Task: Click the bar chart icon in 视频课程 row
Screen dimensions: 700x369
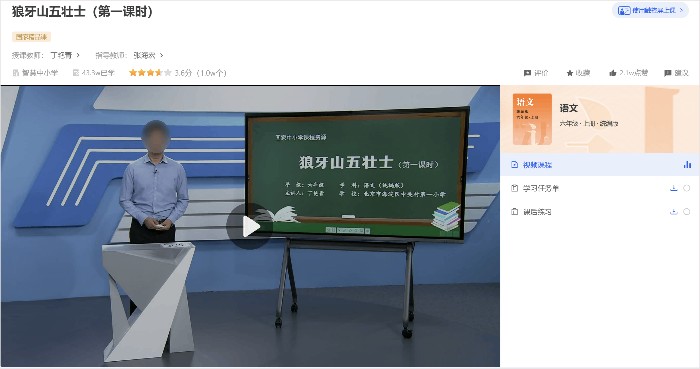Action: (x=687, y=165)
